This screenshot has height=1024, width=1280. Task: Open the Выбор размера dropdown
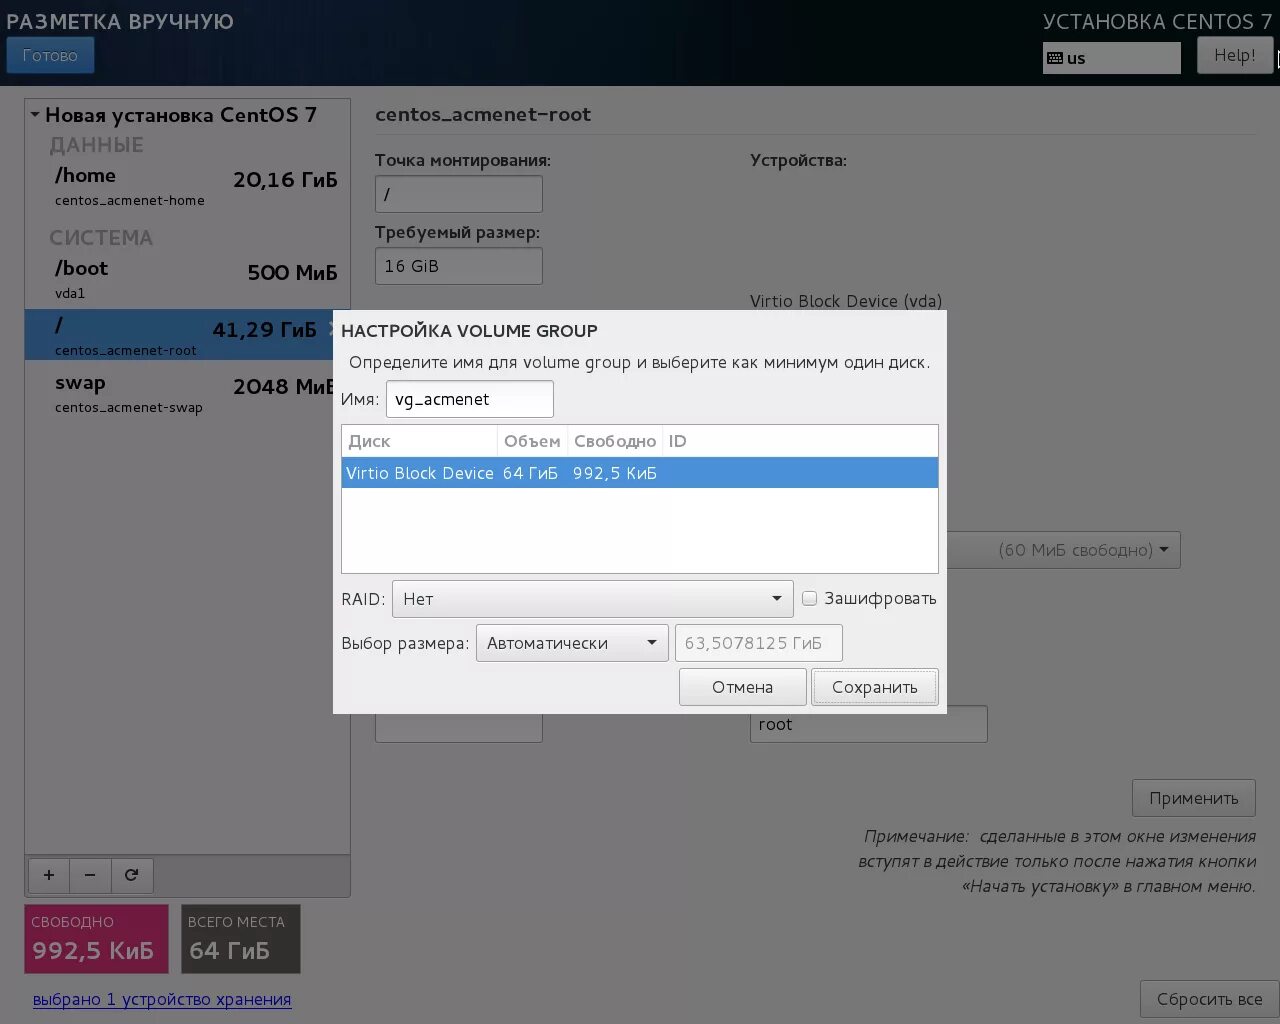click(572, 643)
